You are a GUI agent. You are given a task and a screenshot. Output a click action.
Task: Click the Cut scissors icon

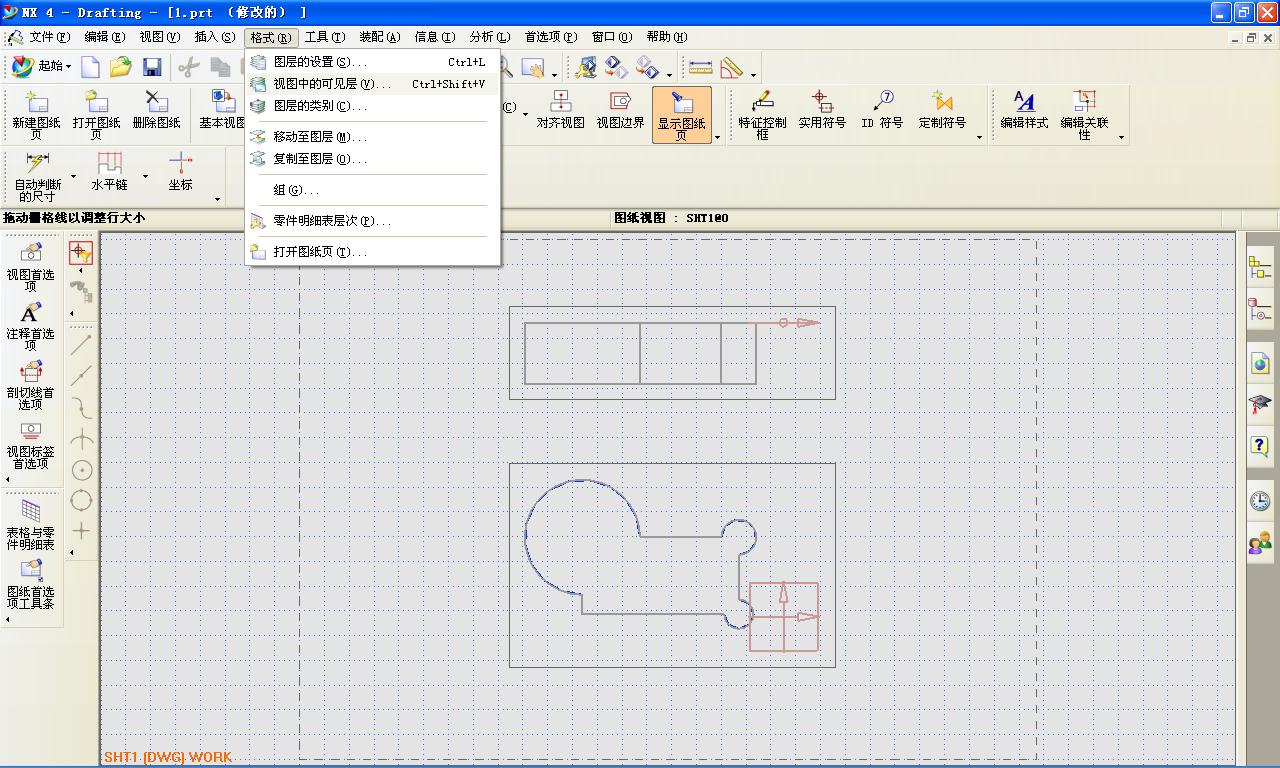pos(188,67)
